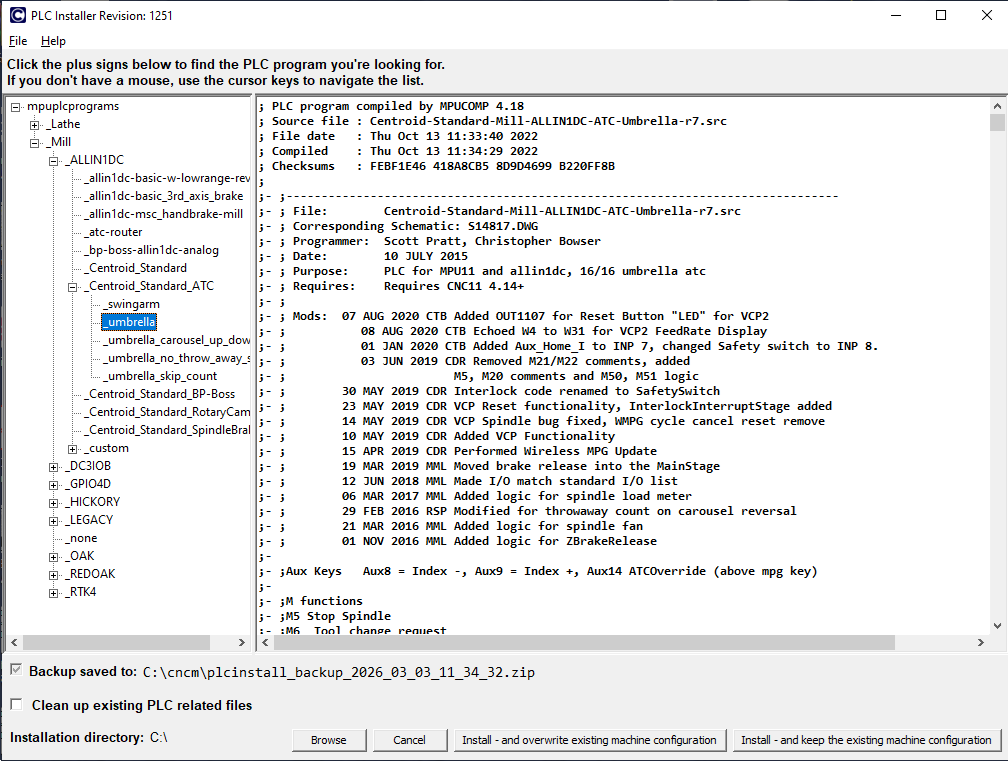Install and keep the existing machine configuration
The height and width of the screenshot is (761, 1008).
point(866,740)
